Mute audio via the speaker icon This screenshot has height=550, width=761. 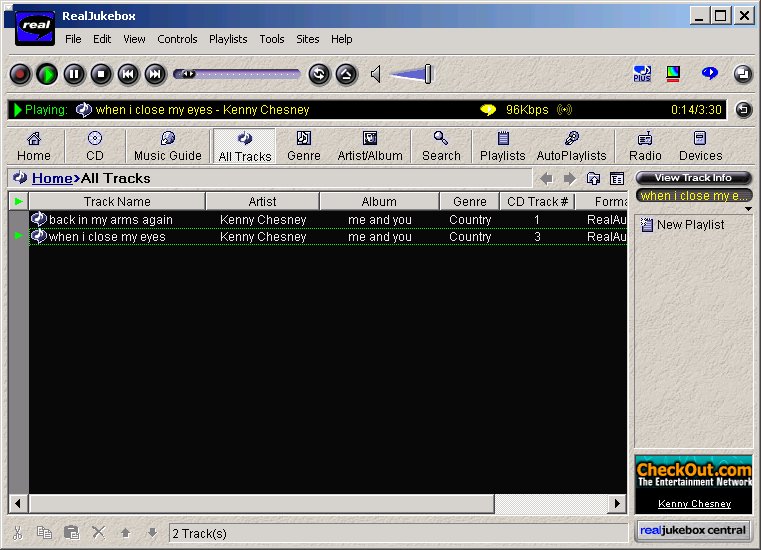coord(376,74)
